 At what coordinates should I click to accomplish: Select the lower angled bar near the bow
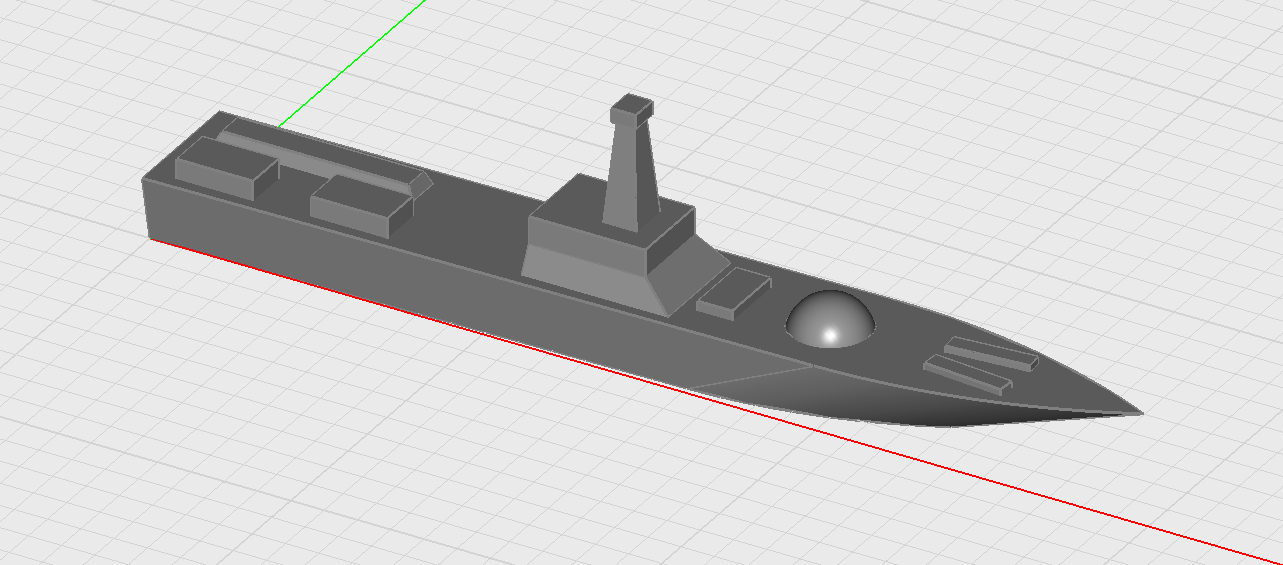pyautogui.click(x=965, y=373)
